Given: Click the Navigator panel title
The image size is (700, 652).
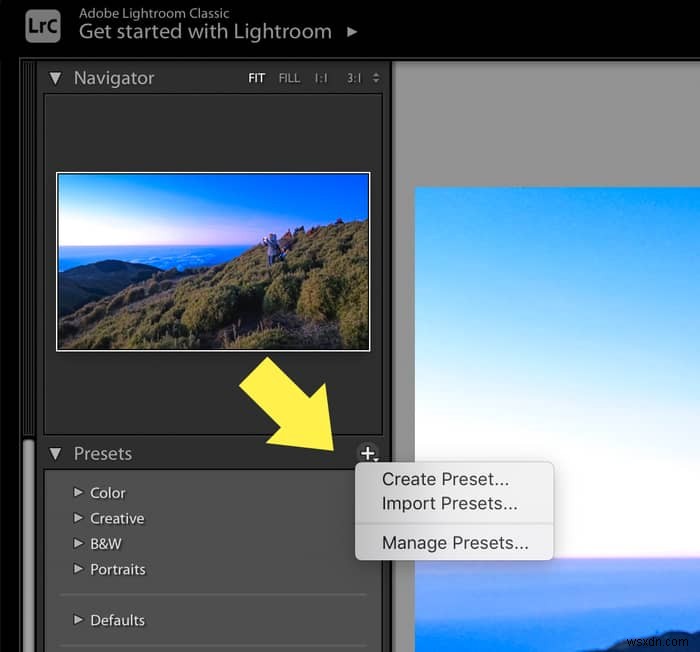Looking at the screenshot, I should 114,78.
